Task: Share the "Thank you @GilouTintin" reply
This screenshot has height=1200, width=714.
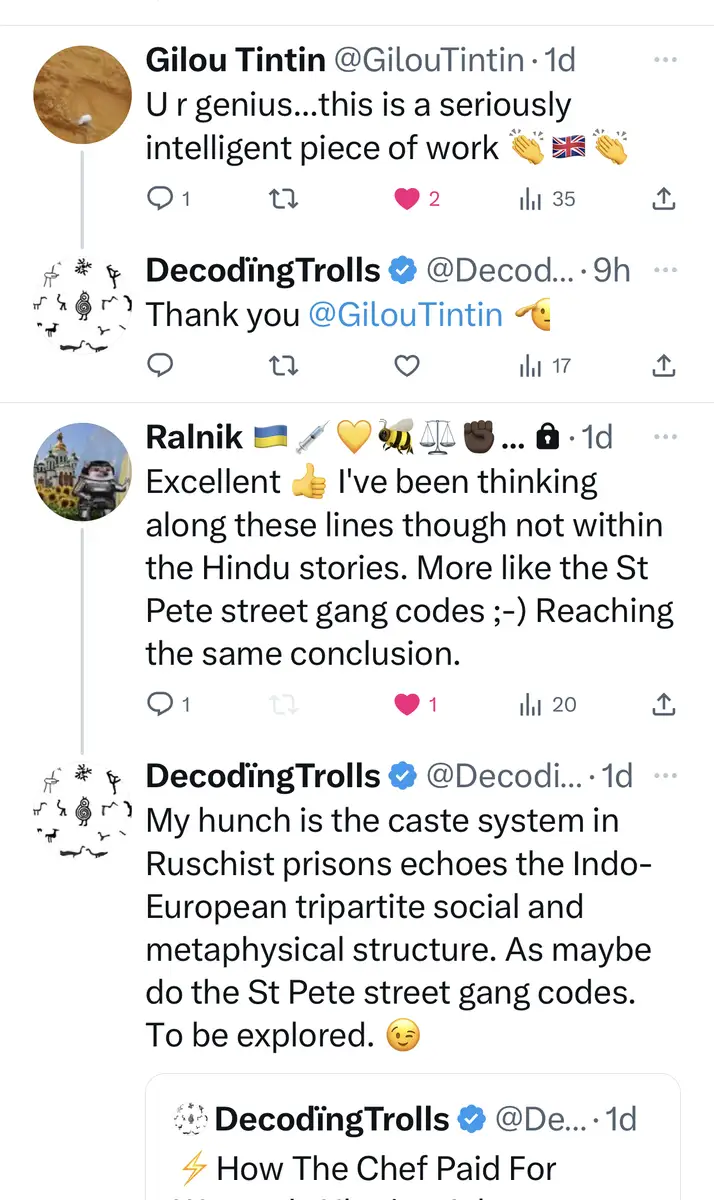Action: pyautogui.click(x=662, y=366)
